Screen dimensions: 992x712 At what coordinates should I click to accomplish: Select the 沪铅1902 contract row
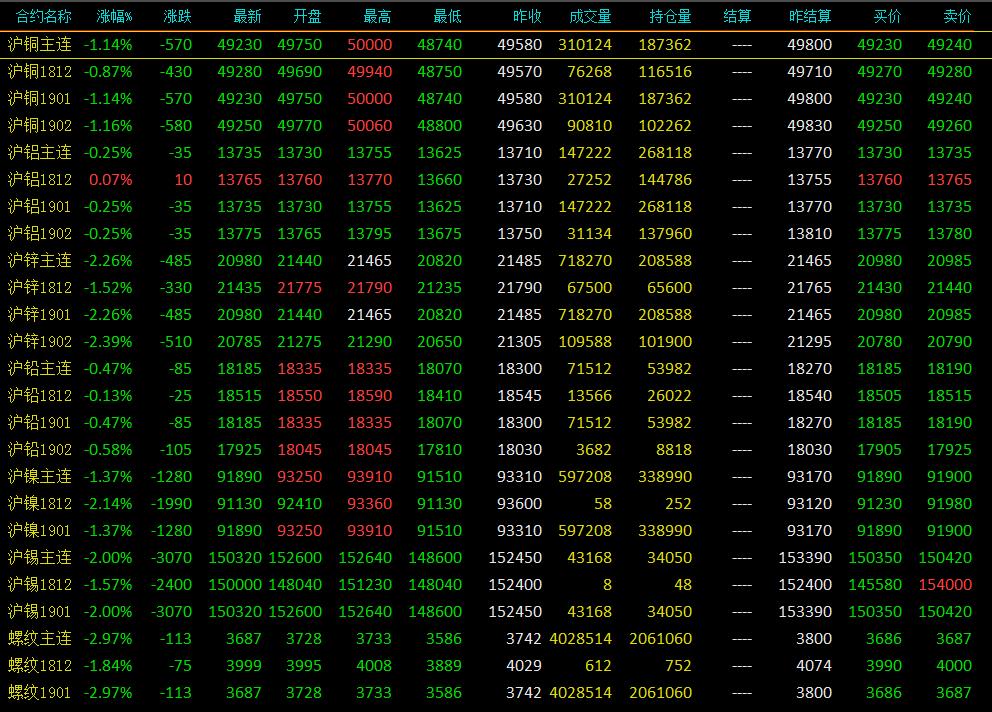(496, 450)
